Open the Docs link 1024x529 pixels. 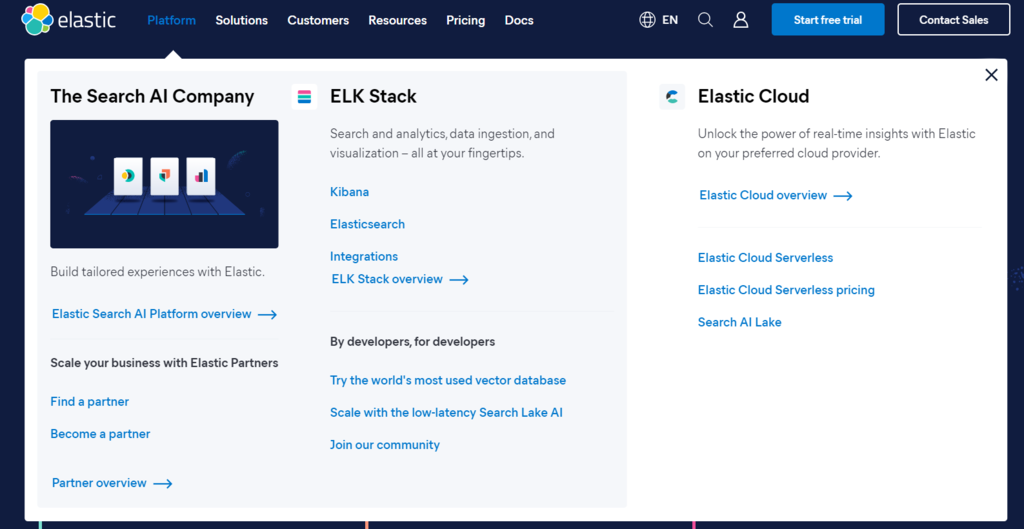pyautogui.click(x=519, y=20)
